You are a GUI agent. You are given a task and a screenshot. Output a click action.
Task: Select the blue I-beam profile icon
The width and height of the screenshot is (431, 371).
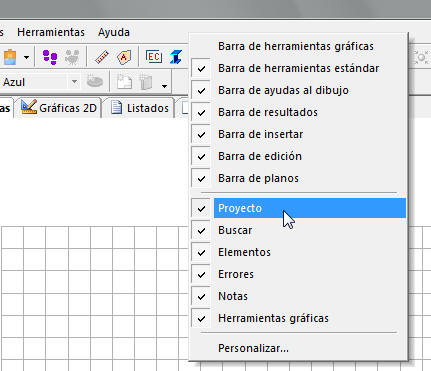[176, 57]
